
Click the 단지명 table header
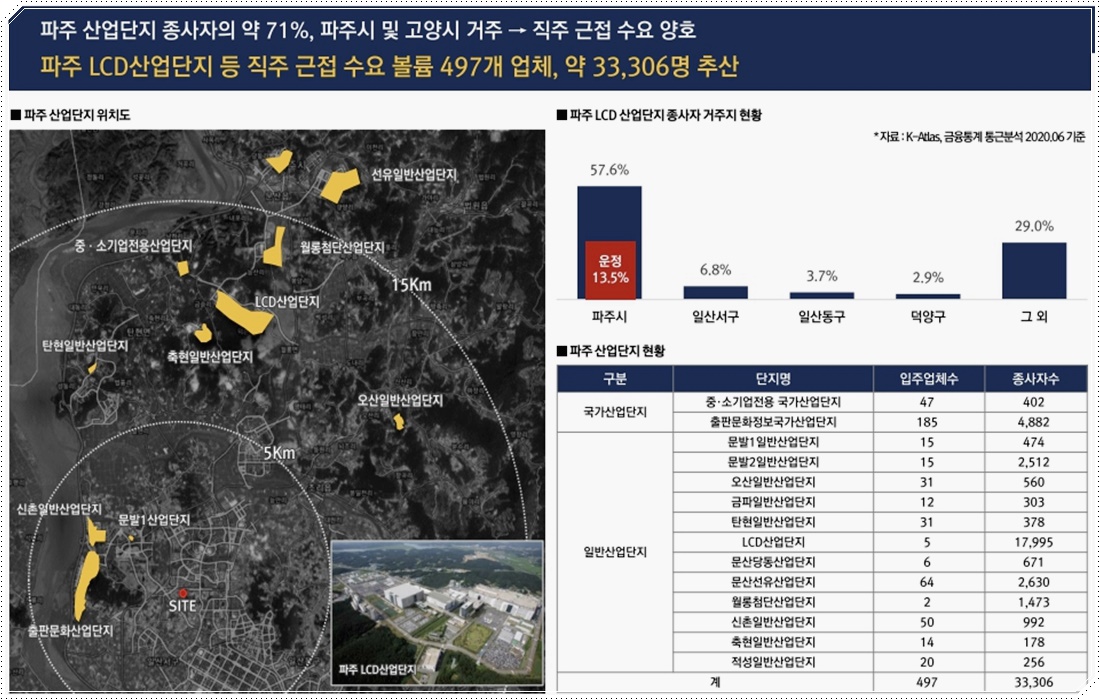pos(773,379)
